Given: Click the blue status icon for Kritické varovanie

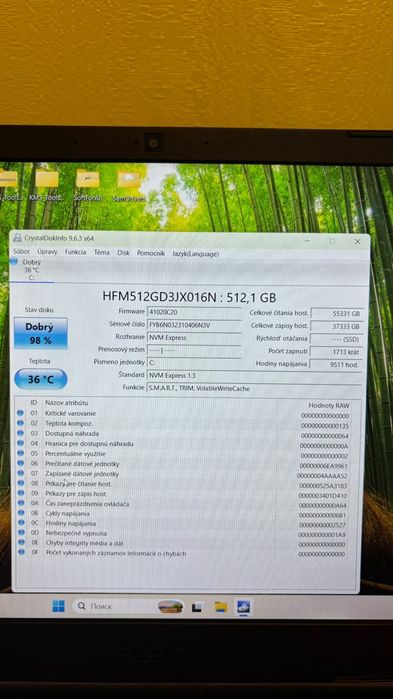Looking at the screenshot, I should (20, 413).
